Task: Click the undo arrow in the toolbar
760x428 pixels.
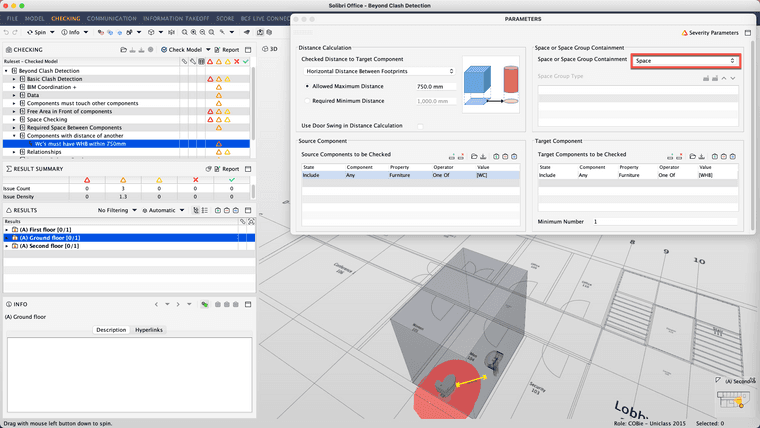Action: pyautogui.click(x=6, y=32)
